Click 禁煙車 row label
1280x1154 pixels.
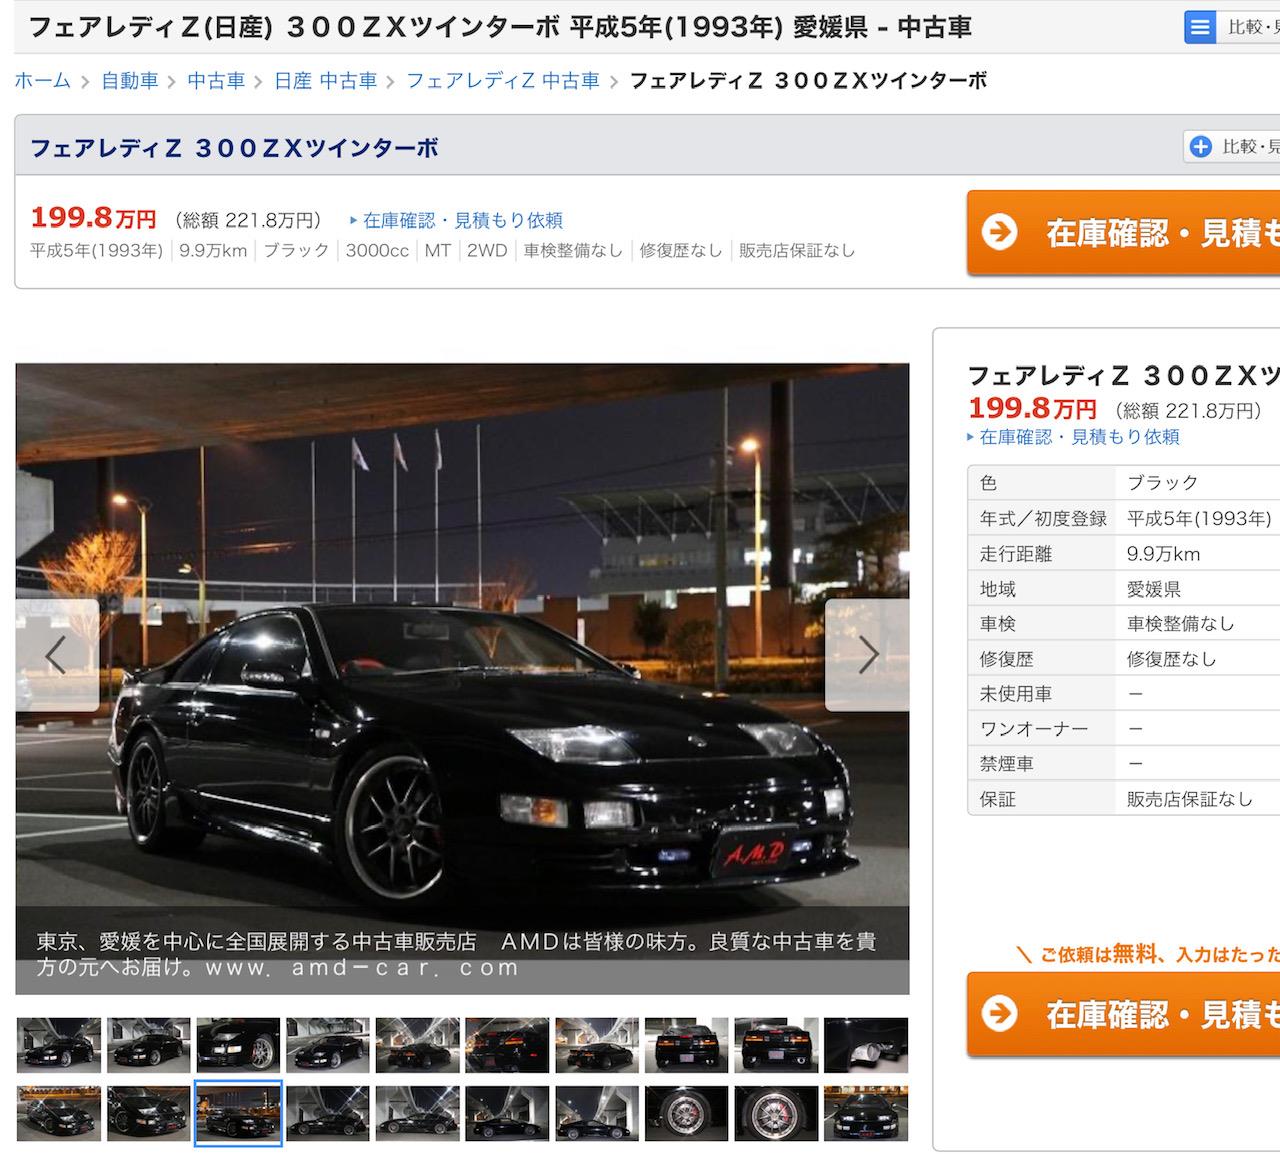(1007, 764)
